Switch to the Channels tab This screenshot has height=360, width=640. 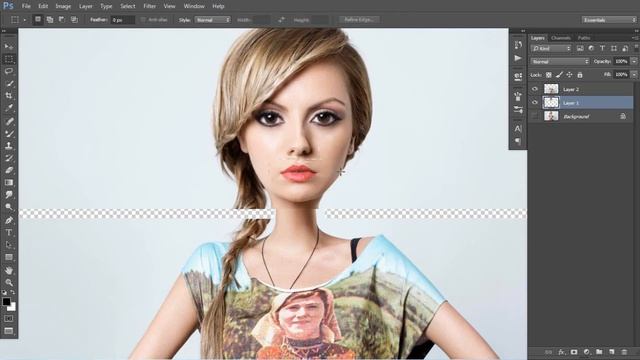[x=560, y=38]
